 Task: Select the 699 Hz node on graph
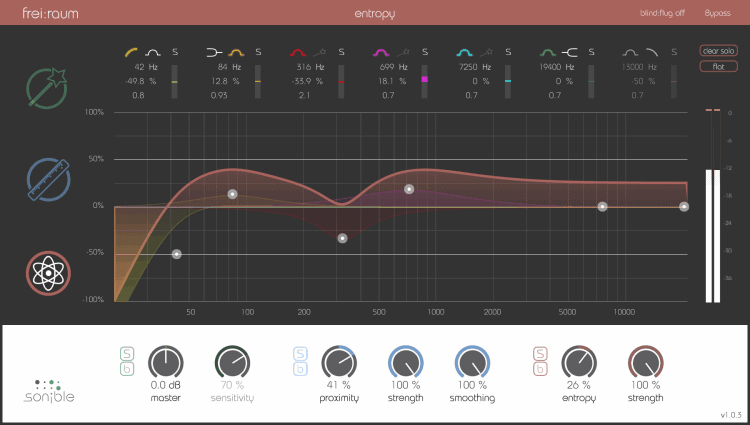pyautogui.click(x=409, y=189)
